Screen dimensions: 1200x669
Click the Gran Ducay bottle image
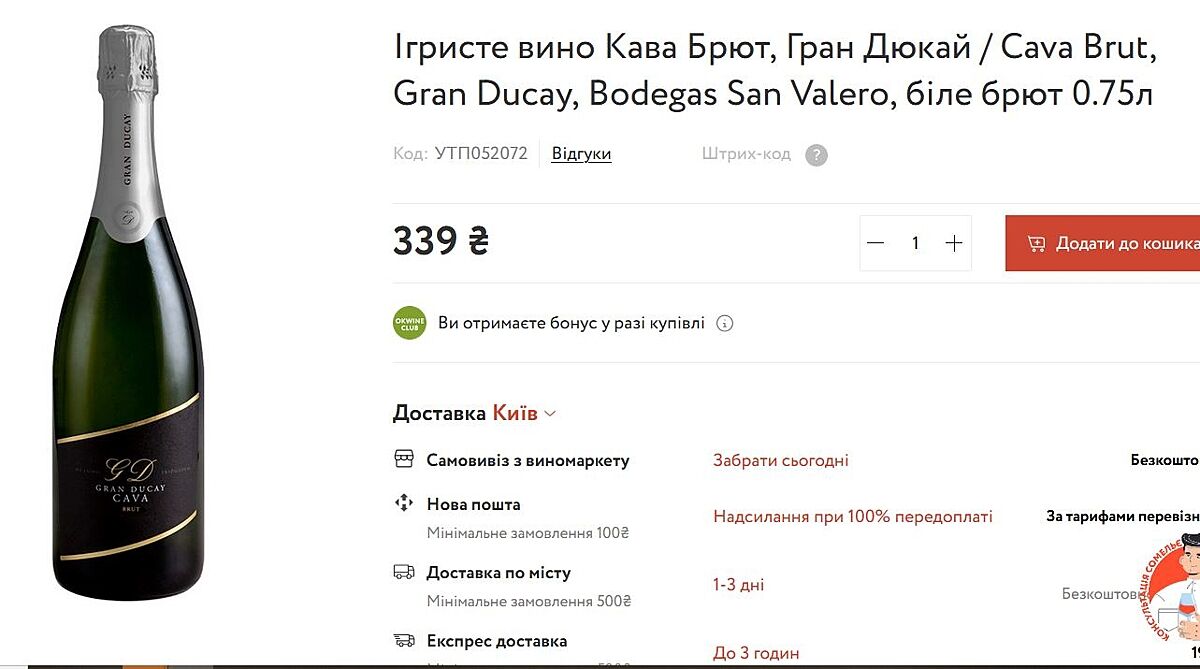click(128, 320)
